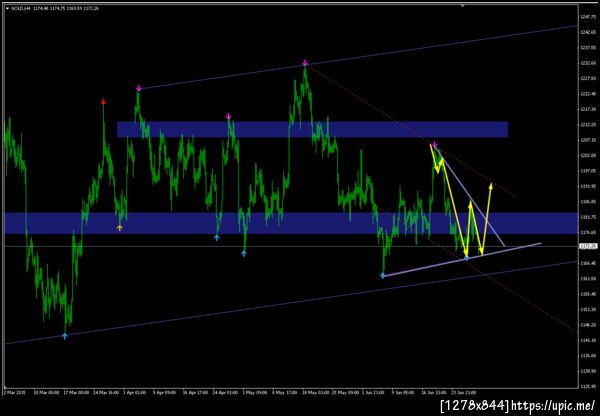Select the blue marker at the early June low
This screenshot has width=600, height=416.
click(382, 276)
